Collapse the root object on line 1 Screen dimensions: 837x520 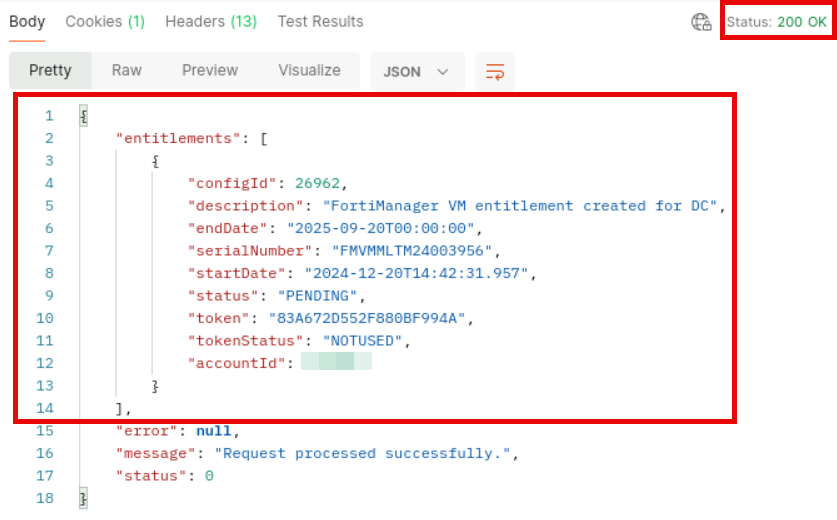tap(83, 116)
